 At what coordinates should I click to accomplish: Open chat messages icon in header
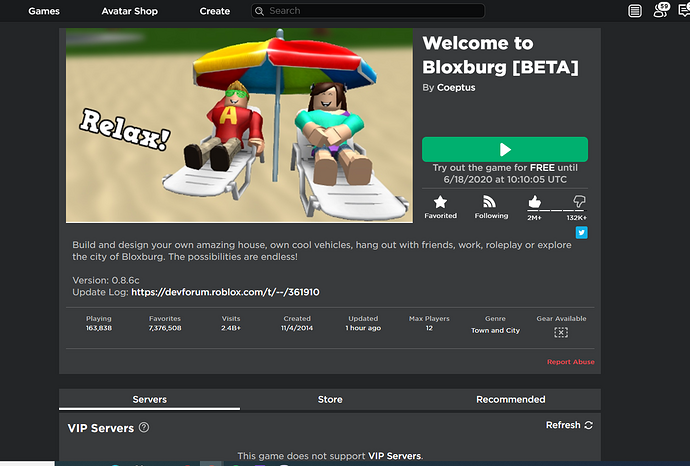coord(685,10)
